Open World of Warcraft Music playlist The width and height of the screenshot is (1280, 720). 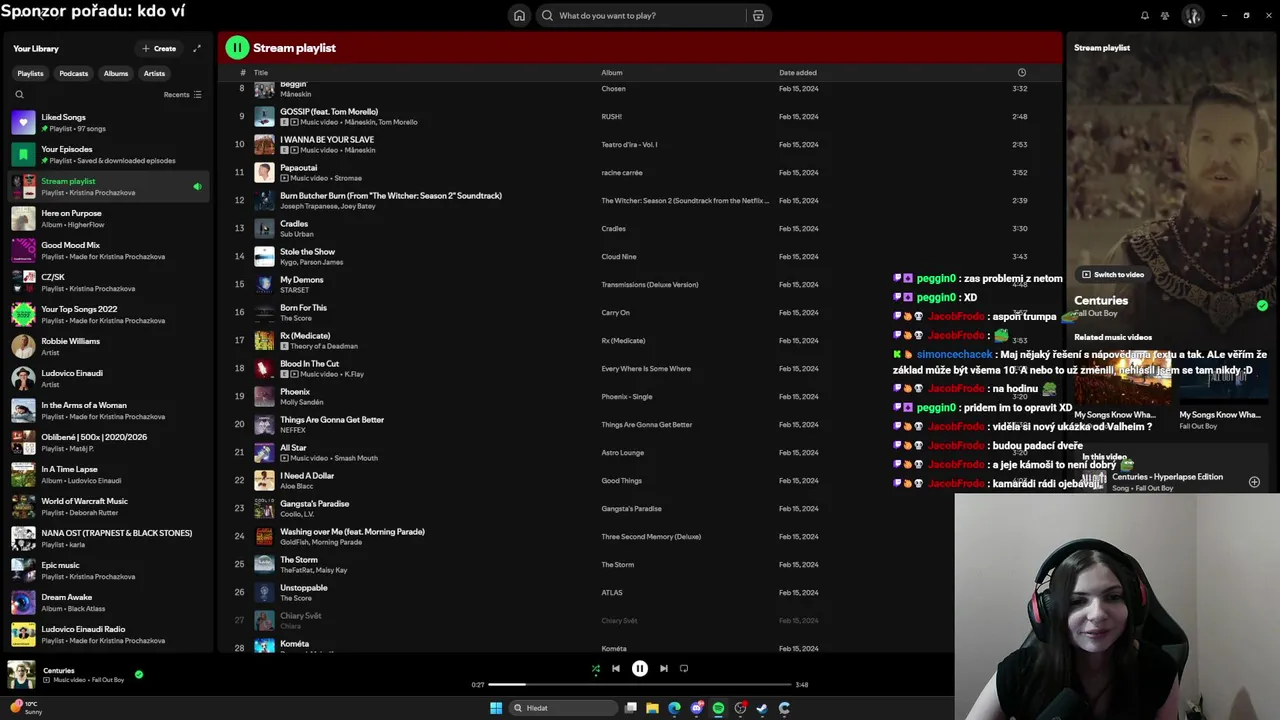point(110,506)
